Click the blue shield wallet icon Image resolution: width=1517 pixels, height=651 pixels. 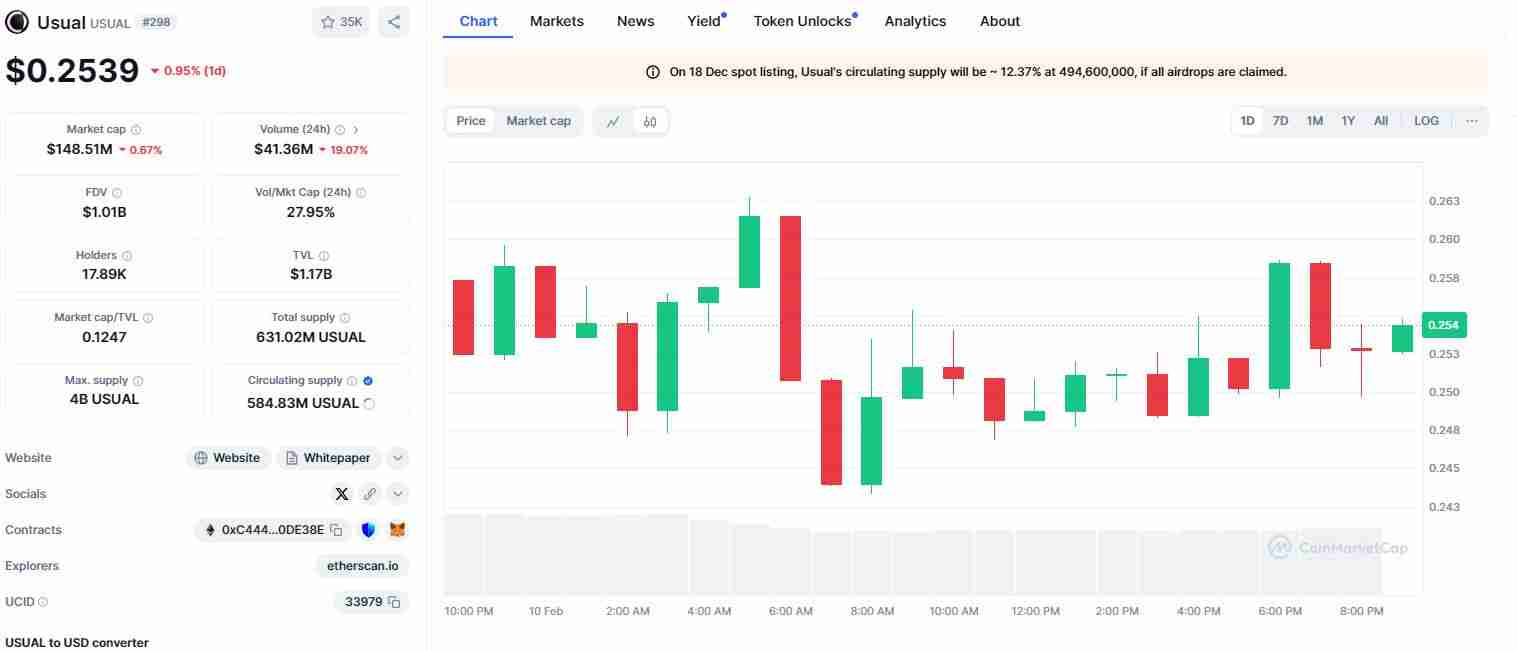368,530
